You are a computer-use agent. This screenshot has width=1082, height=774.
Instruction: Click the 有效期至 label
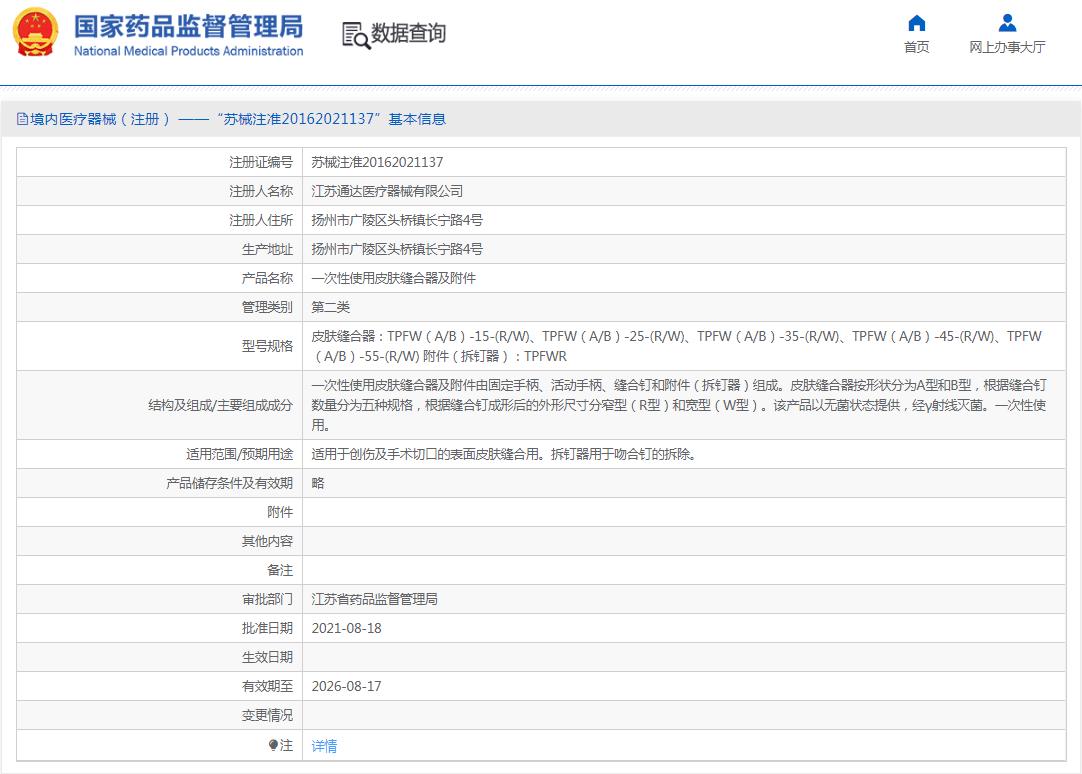tap(267, 686)
